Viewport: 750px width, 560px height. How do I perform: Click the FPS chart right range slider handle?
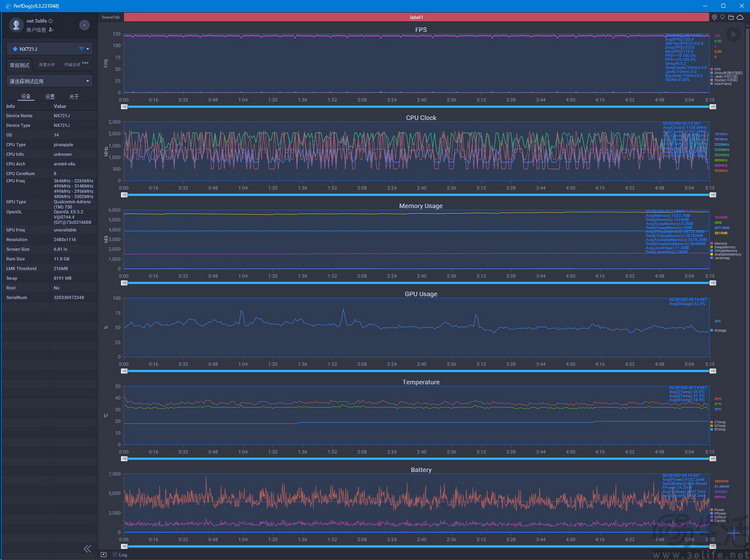pyautogui.click(x=713, y=107)
